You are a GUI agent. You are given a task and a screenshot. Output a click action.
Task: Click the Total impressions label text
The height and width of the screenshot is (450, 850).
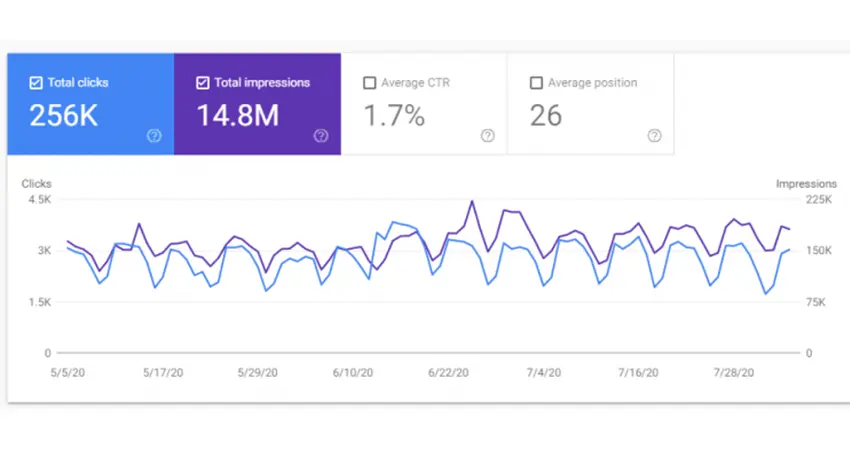[262, 83]
